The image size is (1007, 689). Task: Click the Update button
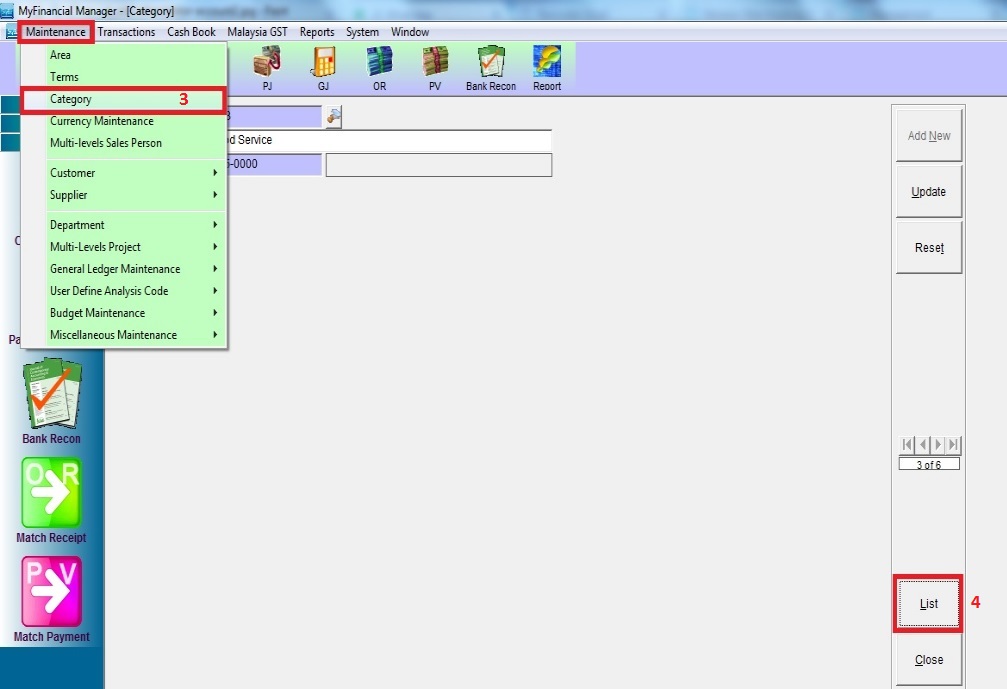click(x=928, y=192)
